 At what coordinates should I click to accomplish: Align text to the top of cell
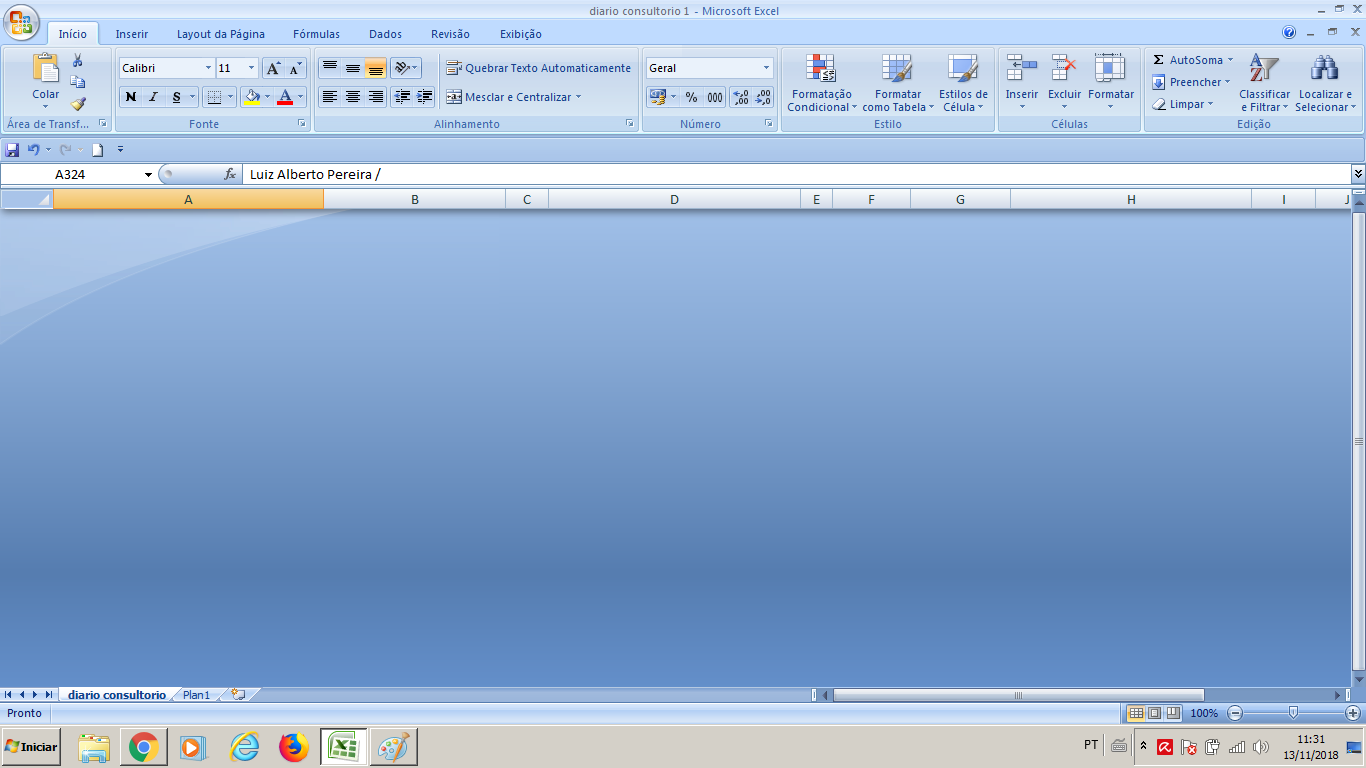330,68
